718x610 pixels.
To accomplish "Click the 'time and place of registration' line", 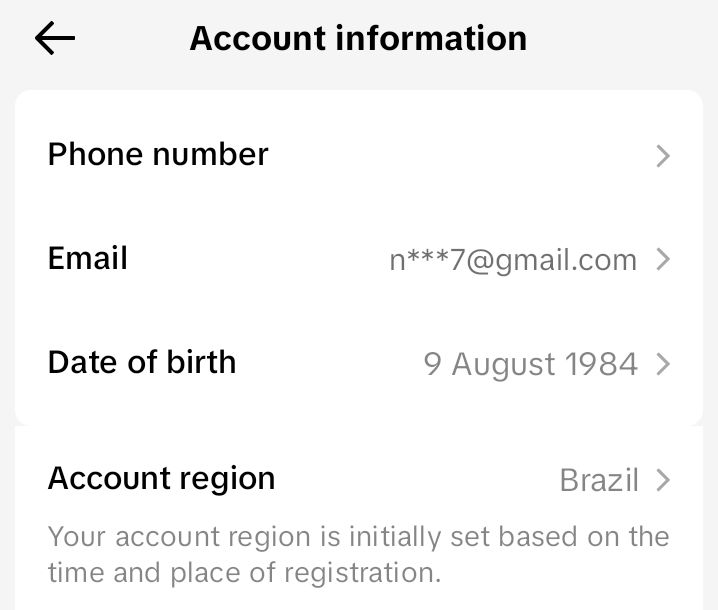I will point(245,573).
